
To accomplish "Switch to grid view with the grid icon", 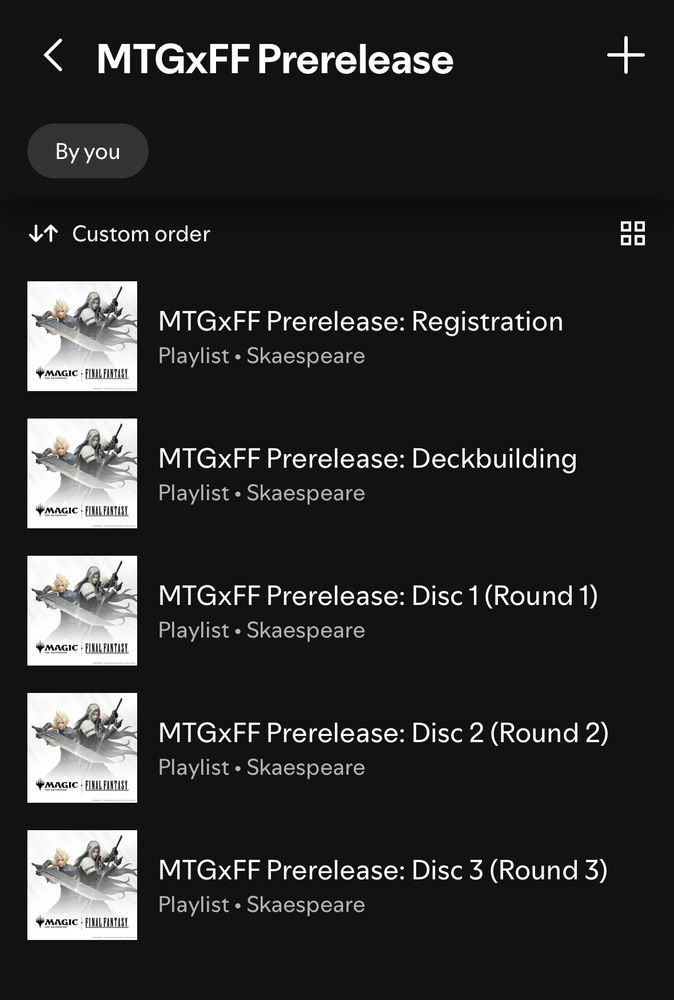I will click(x=633, y=233).
